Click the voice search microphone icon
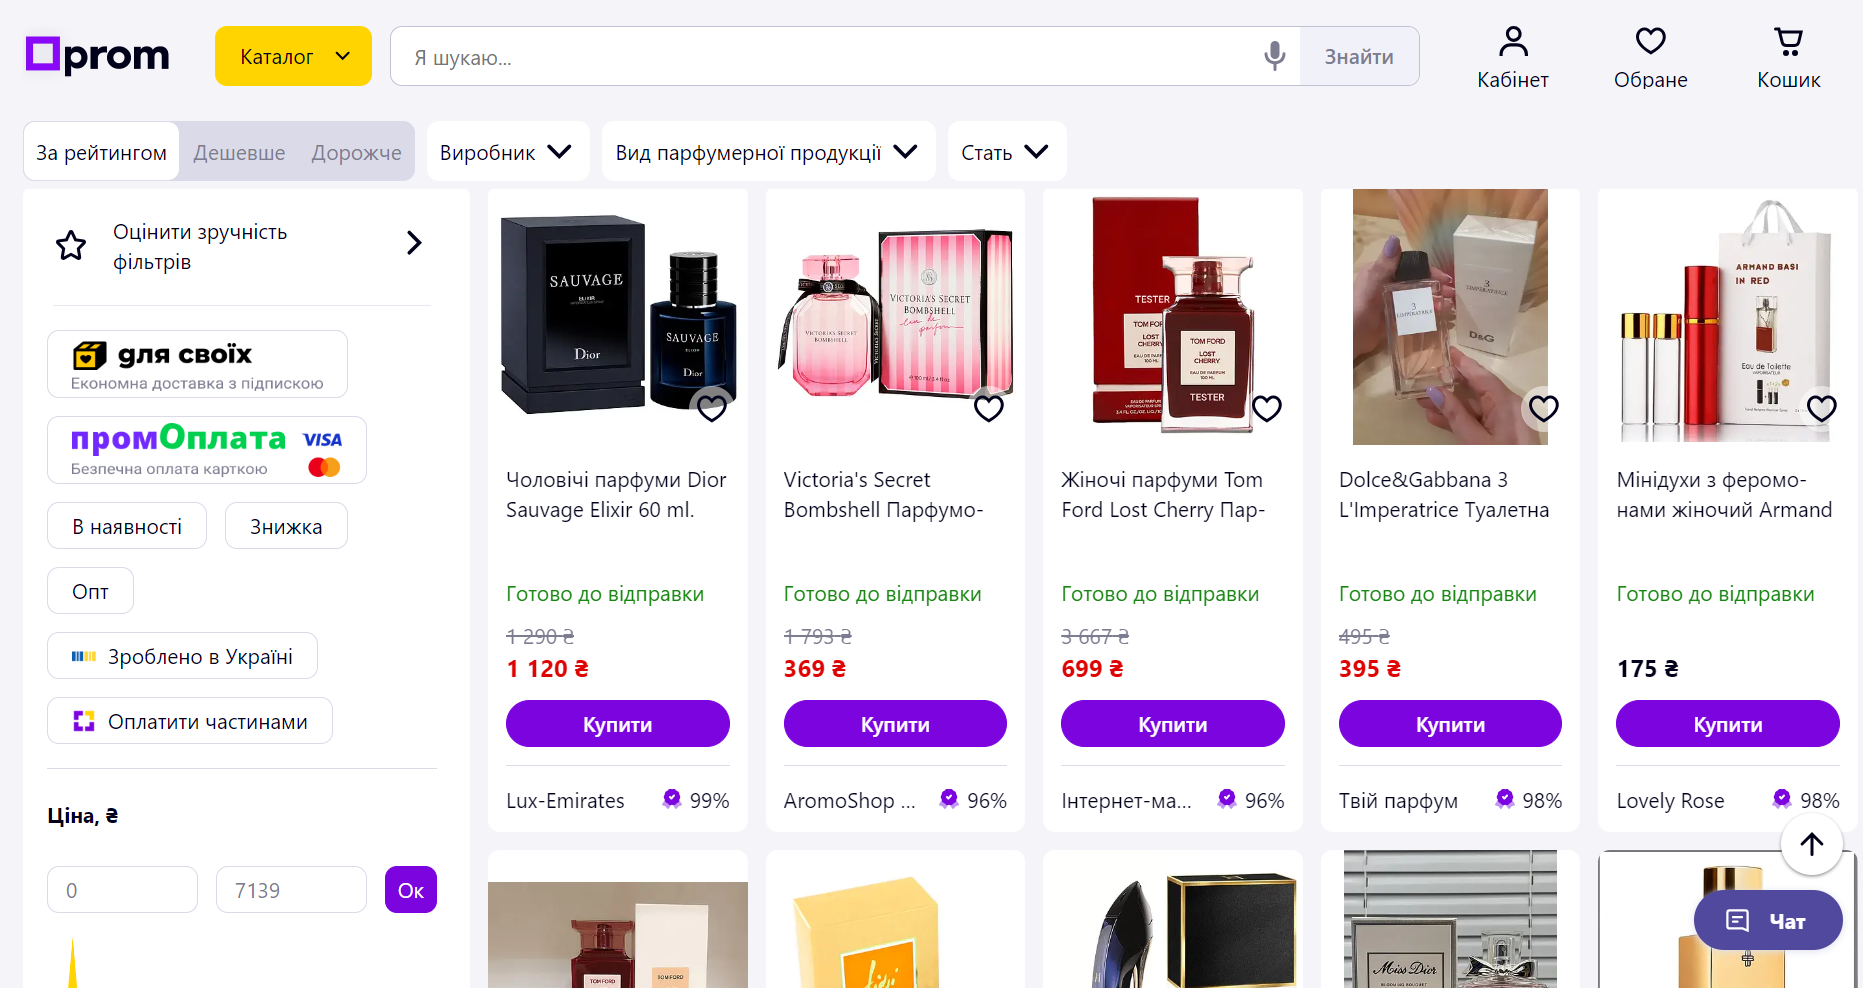 click(1274, 56)
